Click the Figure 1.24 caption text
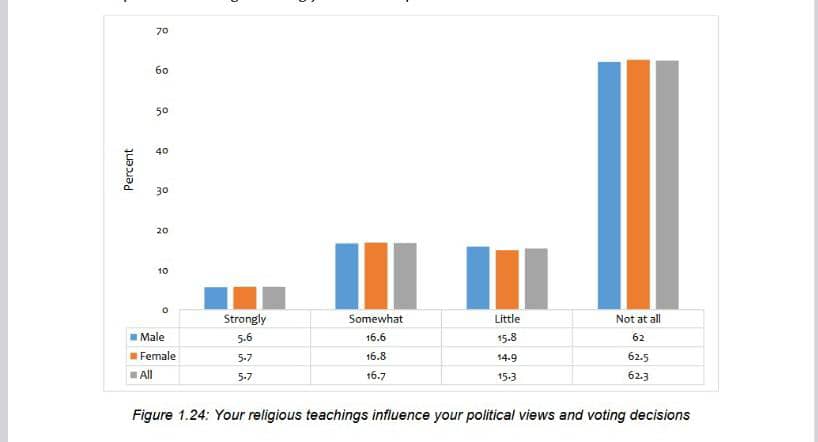The height and width of the screenshot is (442, 818). pos(411,415)
